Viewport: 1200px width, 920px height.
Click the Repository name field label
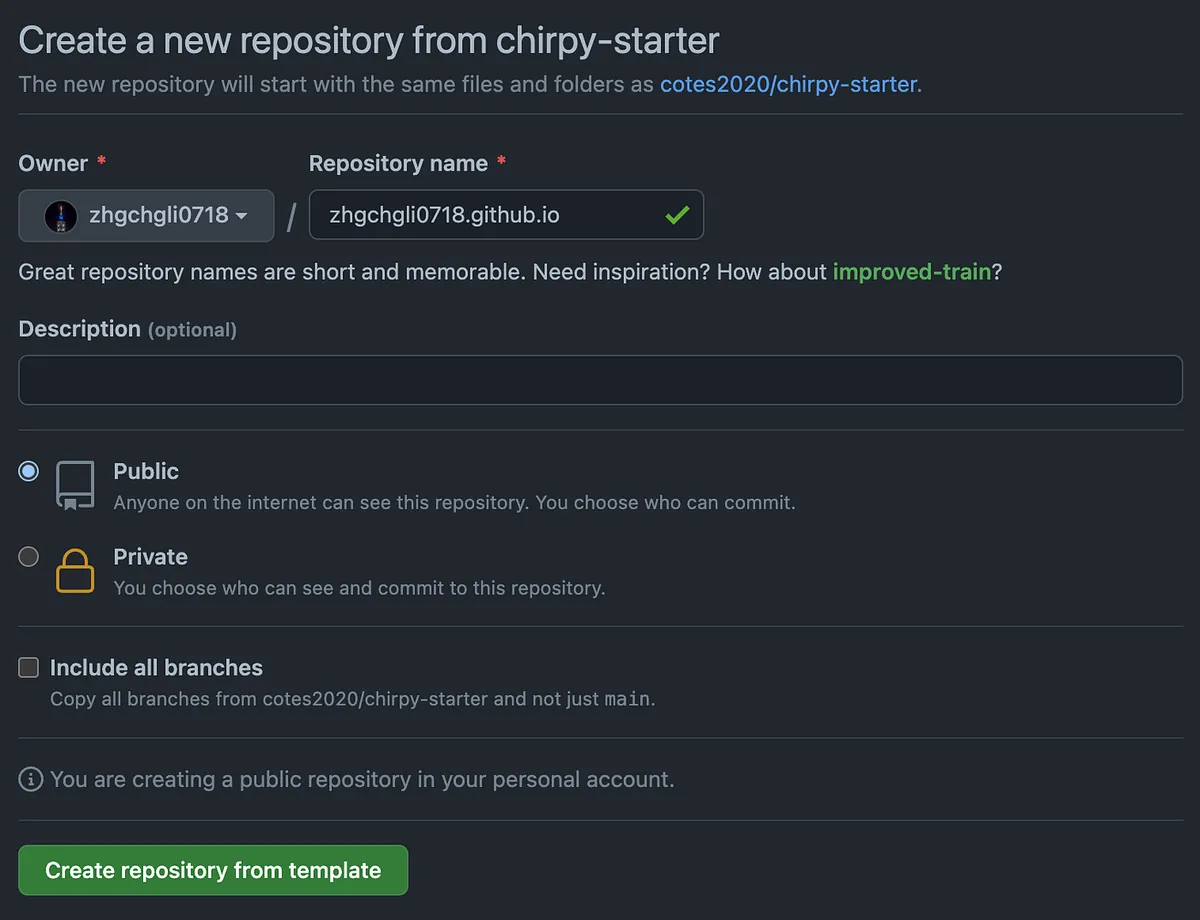click(x=398, y=164)
